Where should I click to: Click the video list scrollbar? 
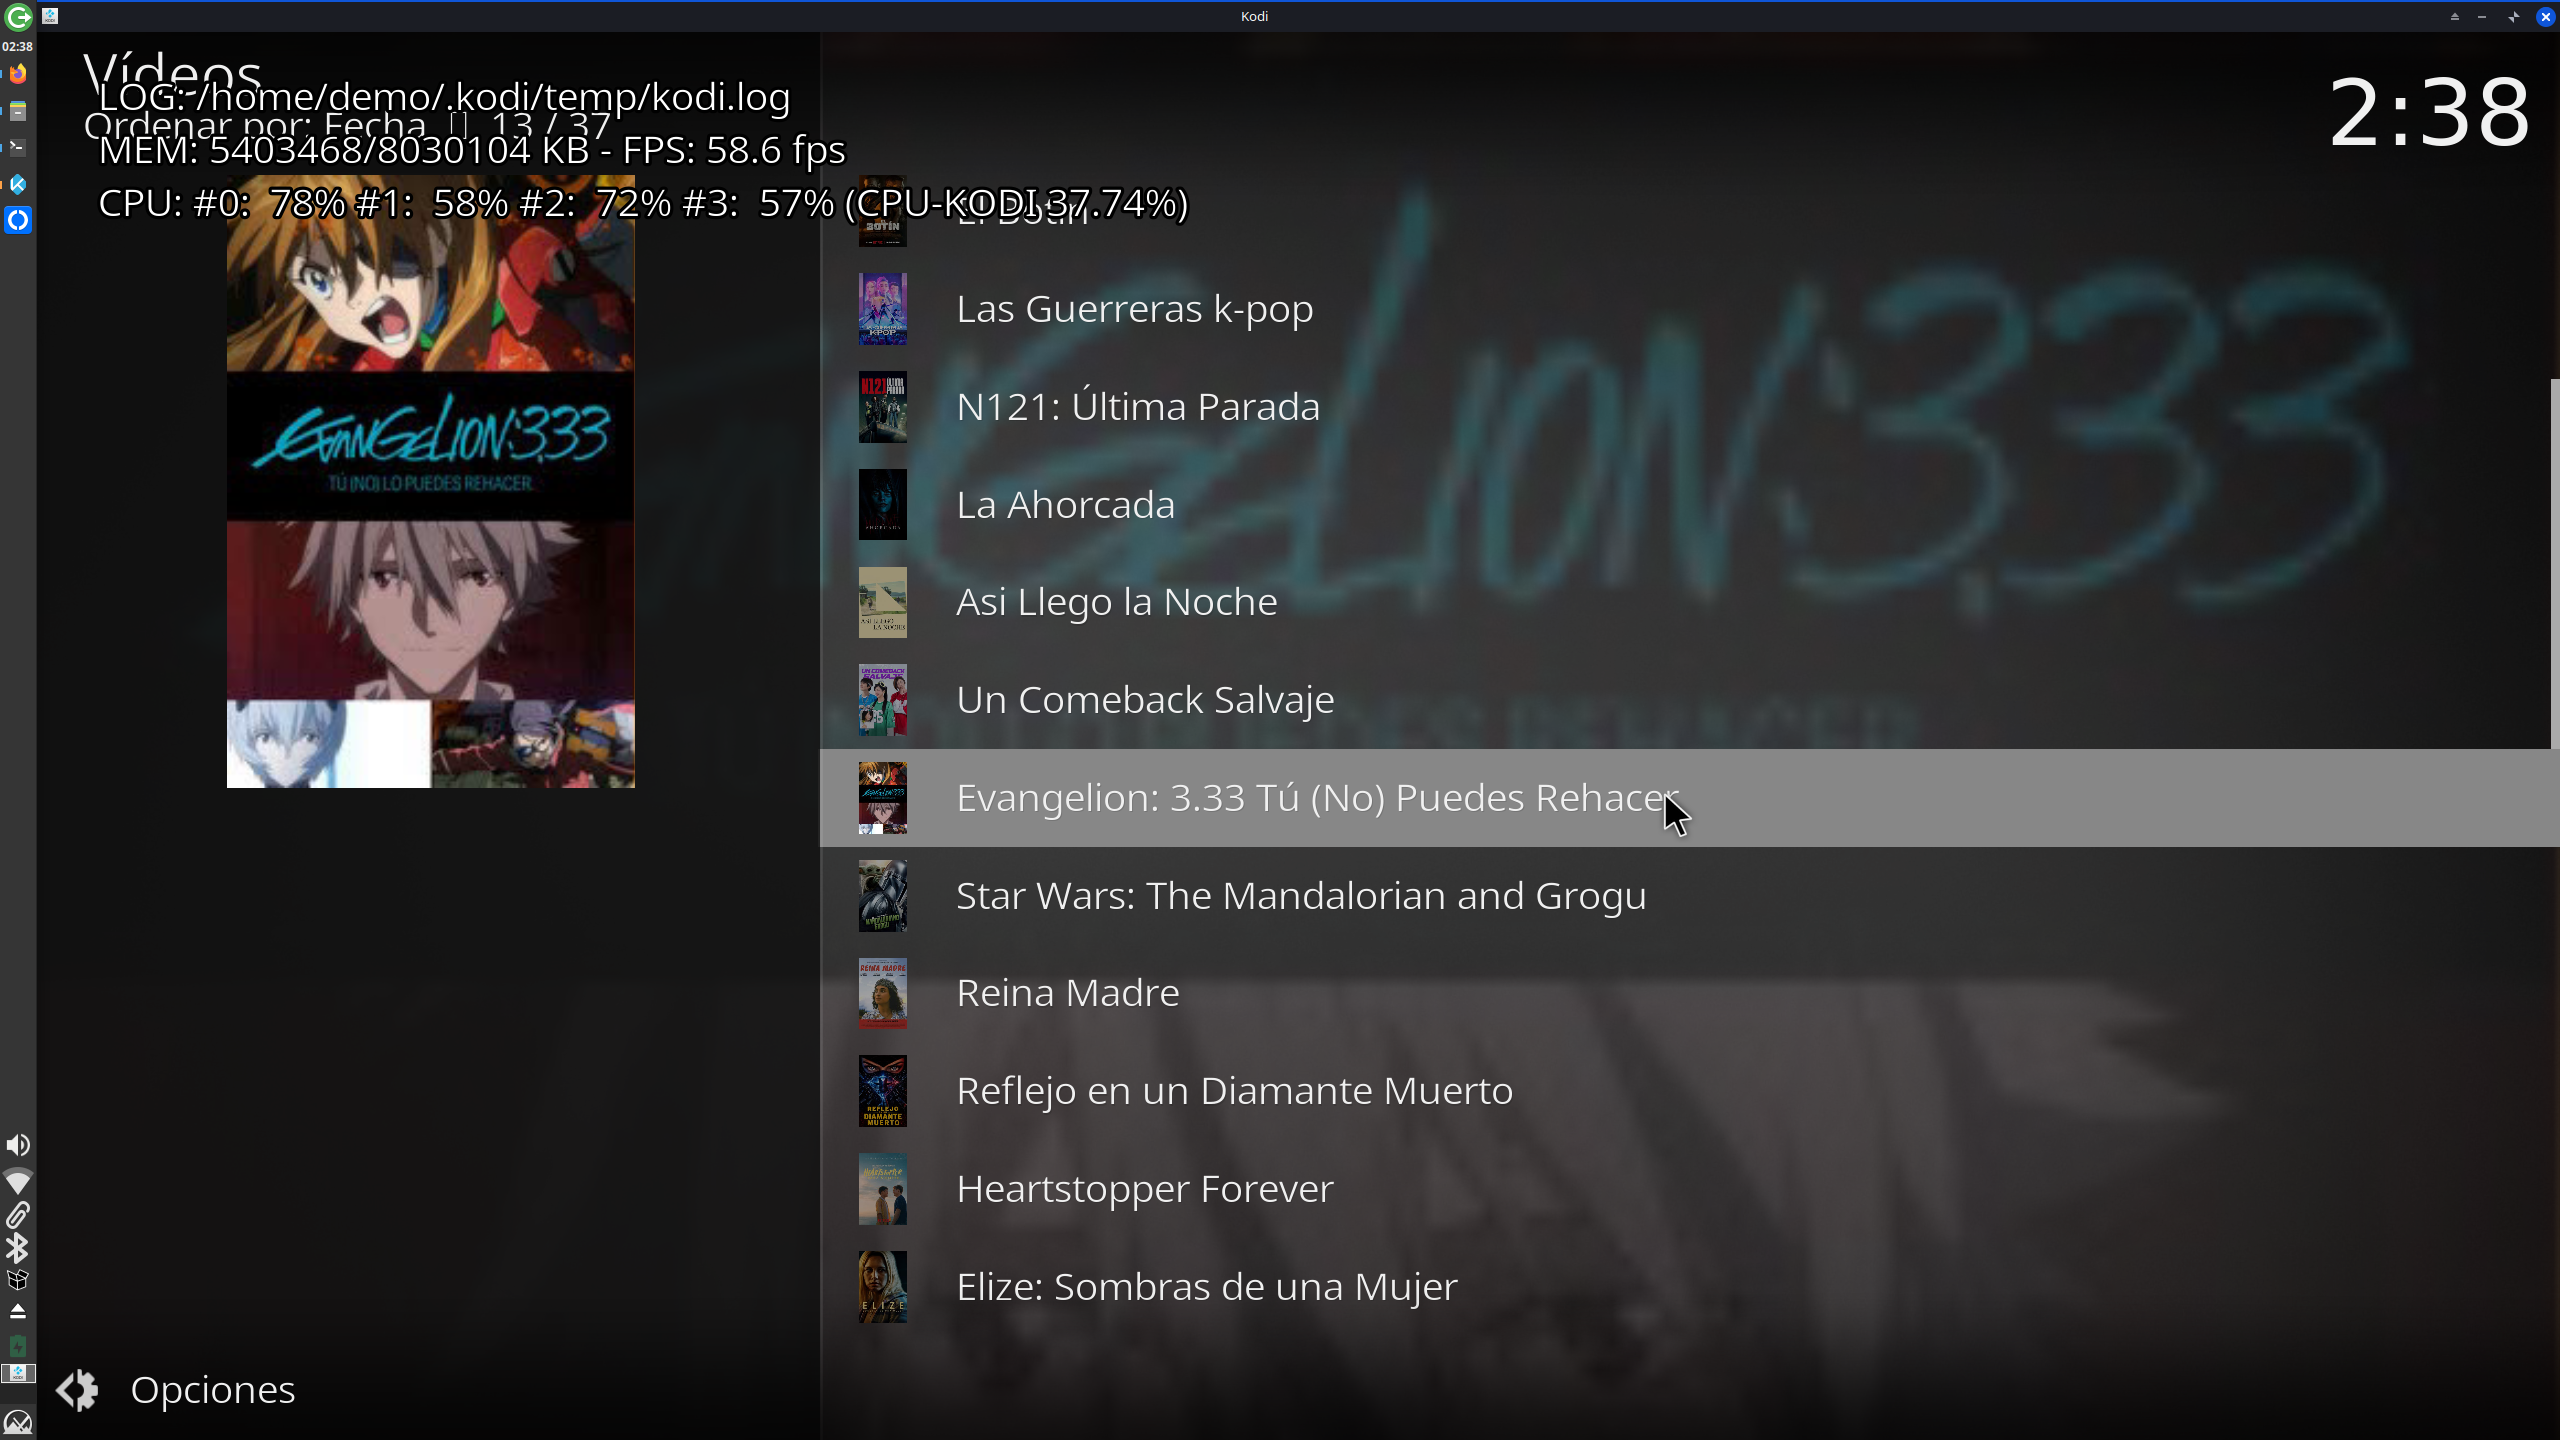click(x=2555, y=563)
